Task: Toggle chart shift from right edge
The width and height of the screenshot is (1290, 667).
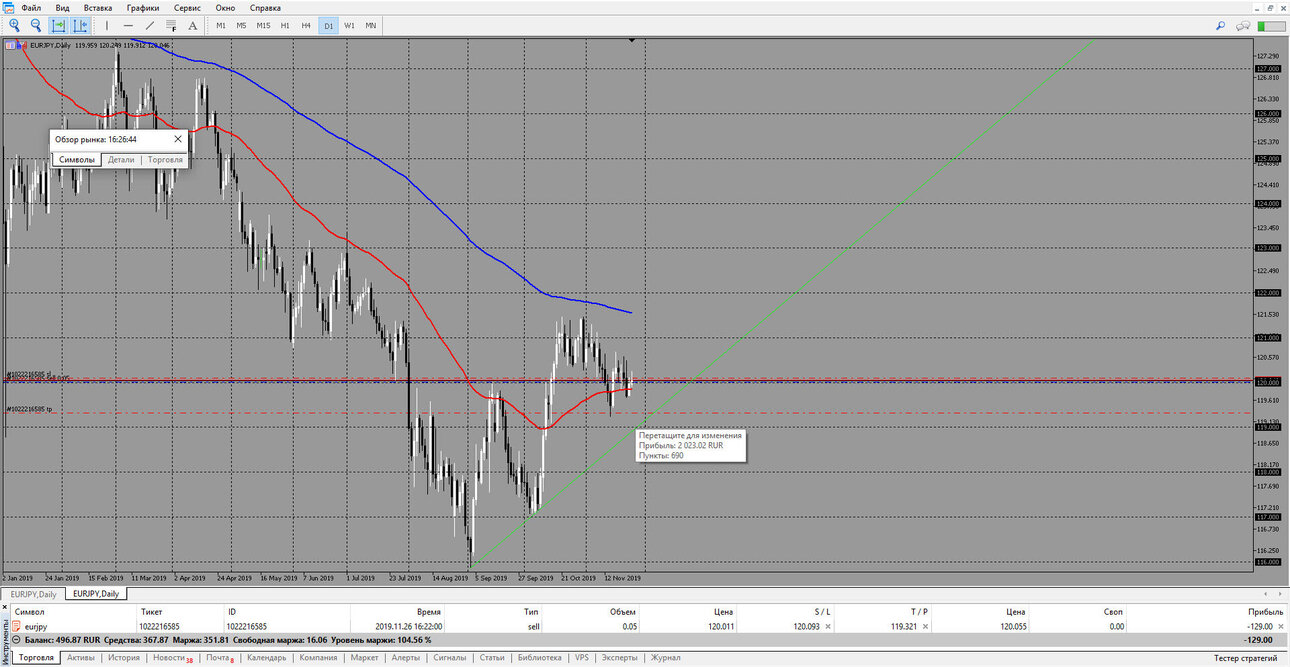Action: 81,25
